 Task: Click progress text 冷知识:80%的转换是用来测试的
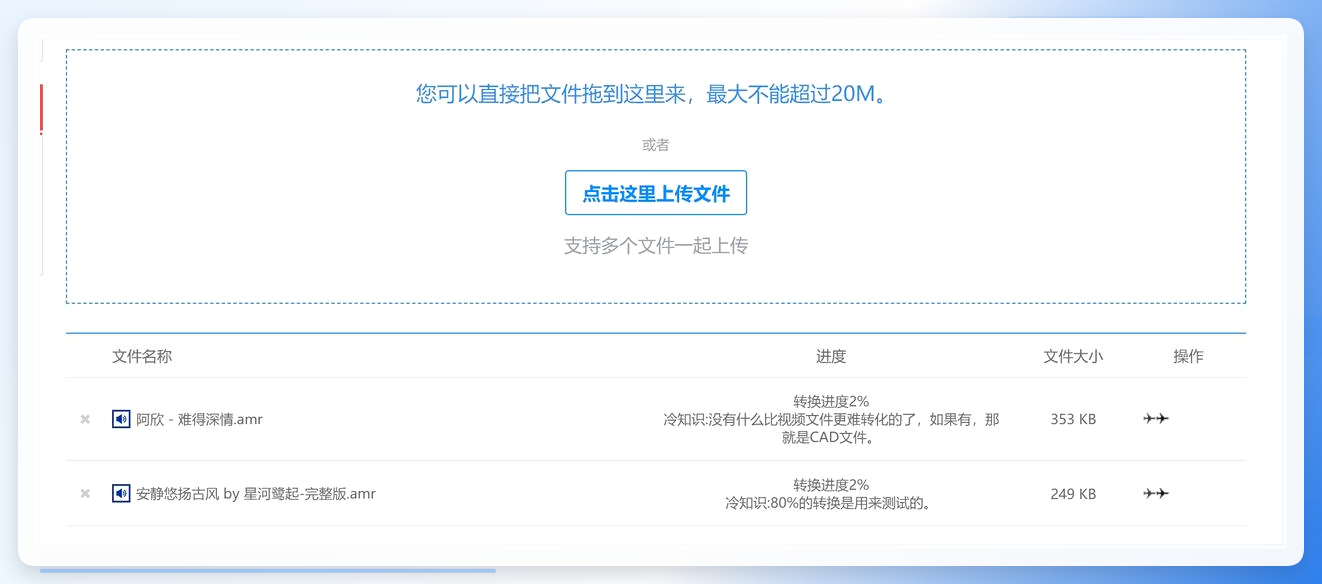831,503
